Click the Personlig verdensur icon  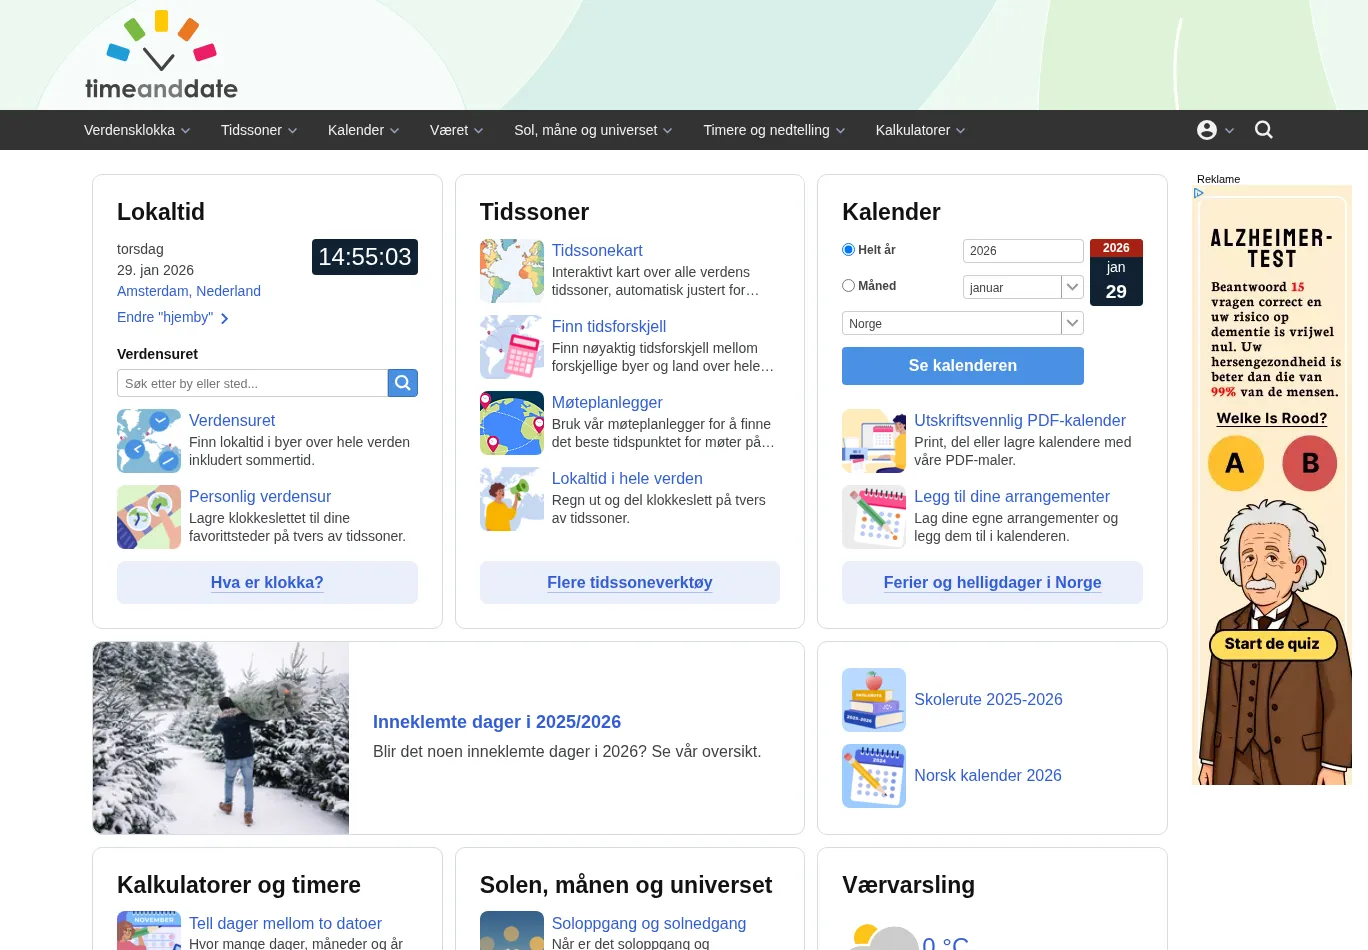pyautogui.click(x=149, y=517)
